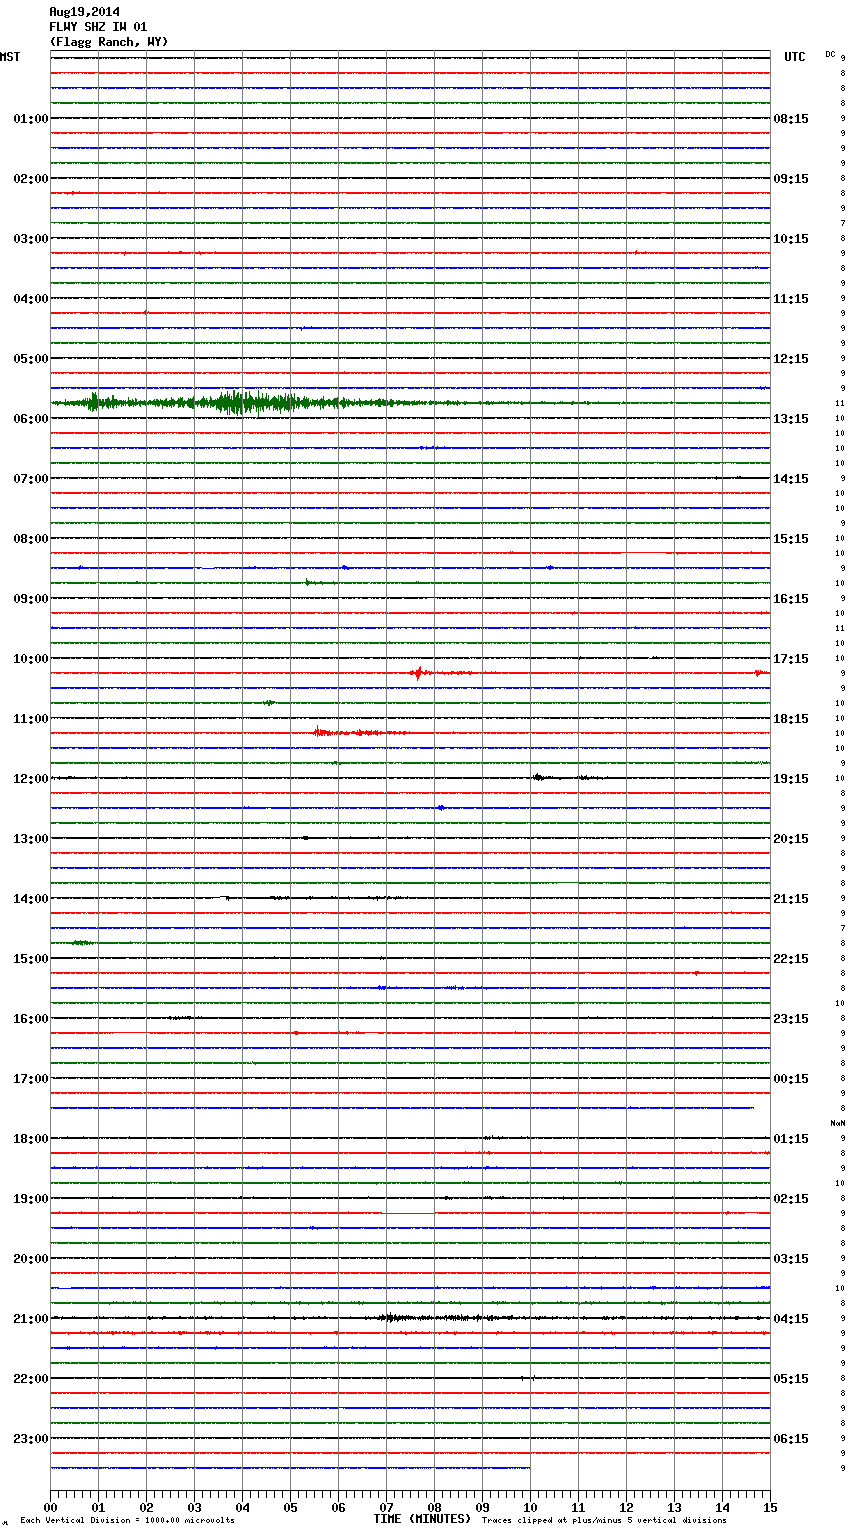Click the 08:15 UTC time label

pyautogui.click(x=791, y=119)
